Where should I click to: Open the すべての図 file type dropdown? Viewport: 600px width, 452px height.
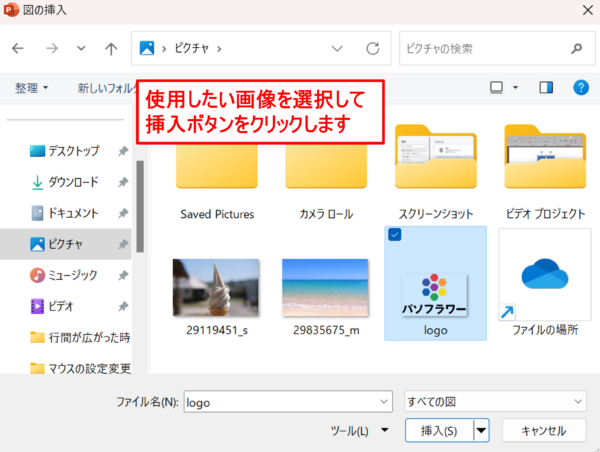coord(495,401)
